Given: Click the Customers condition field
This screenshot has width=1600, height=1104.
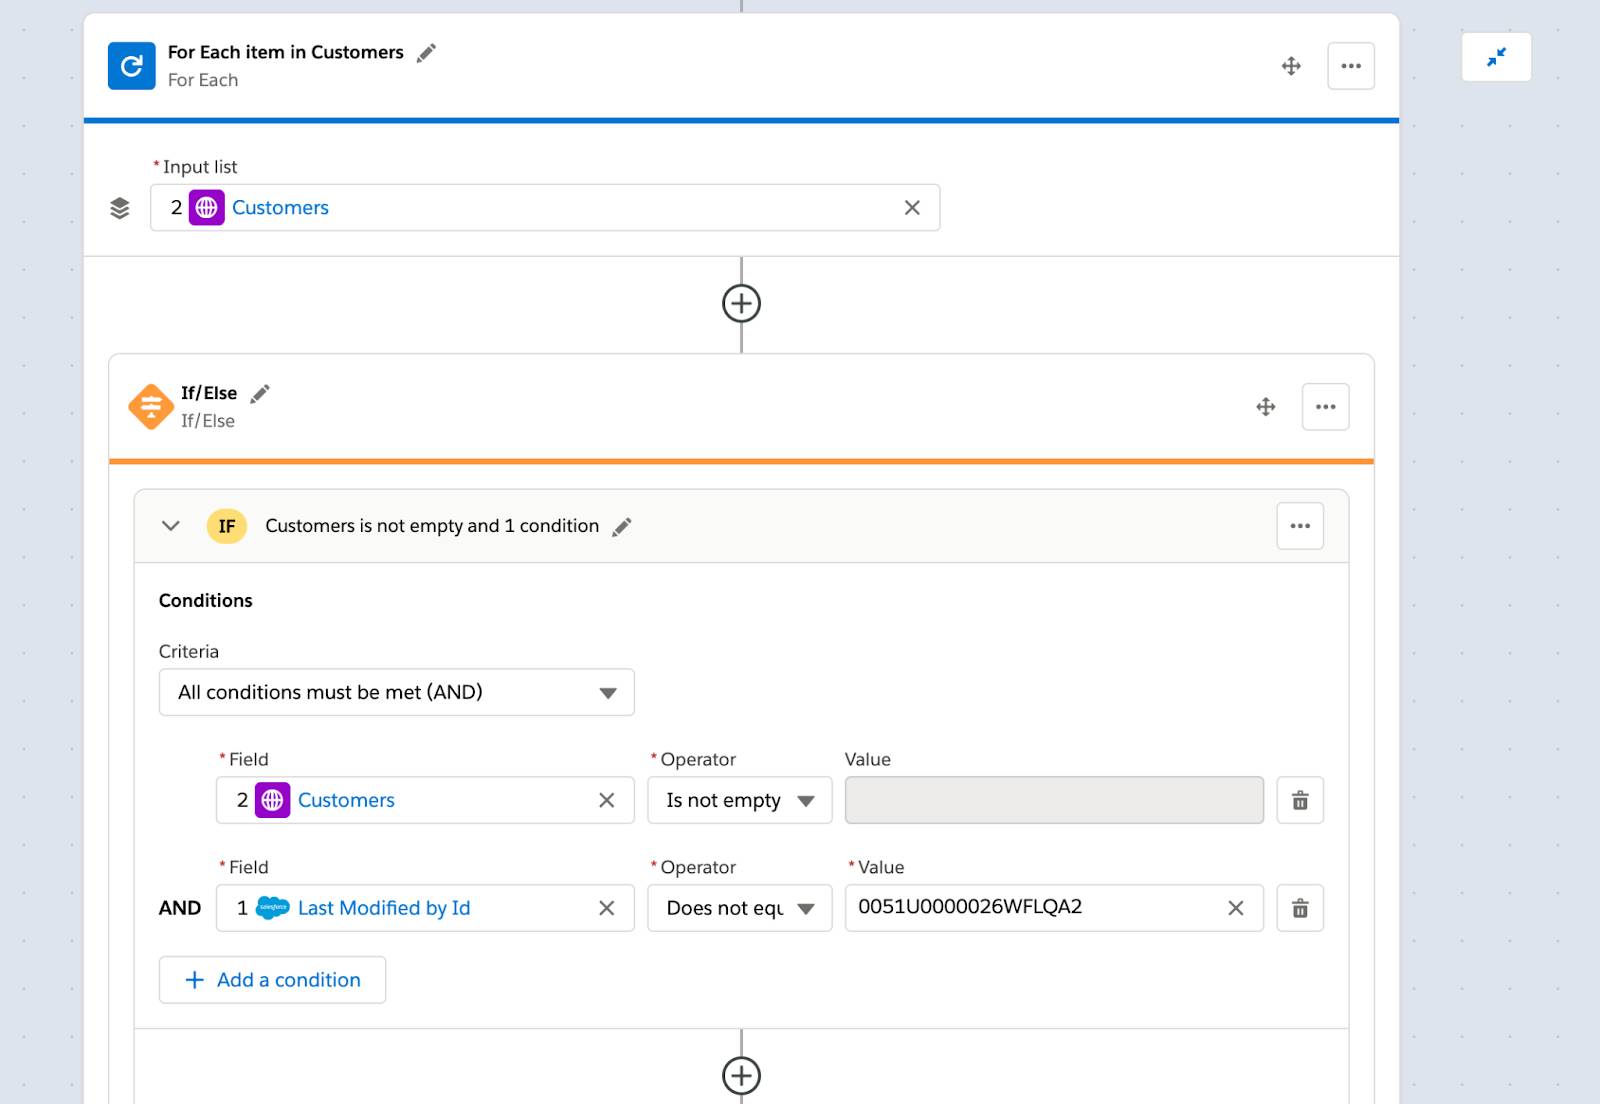Looking at the screenshot, I should pyautogui.click(x=425, y=800).
